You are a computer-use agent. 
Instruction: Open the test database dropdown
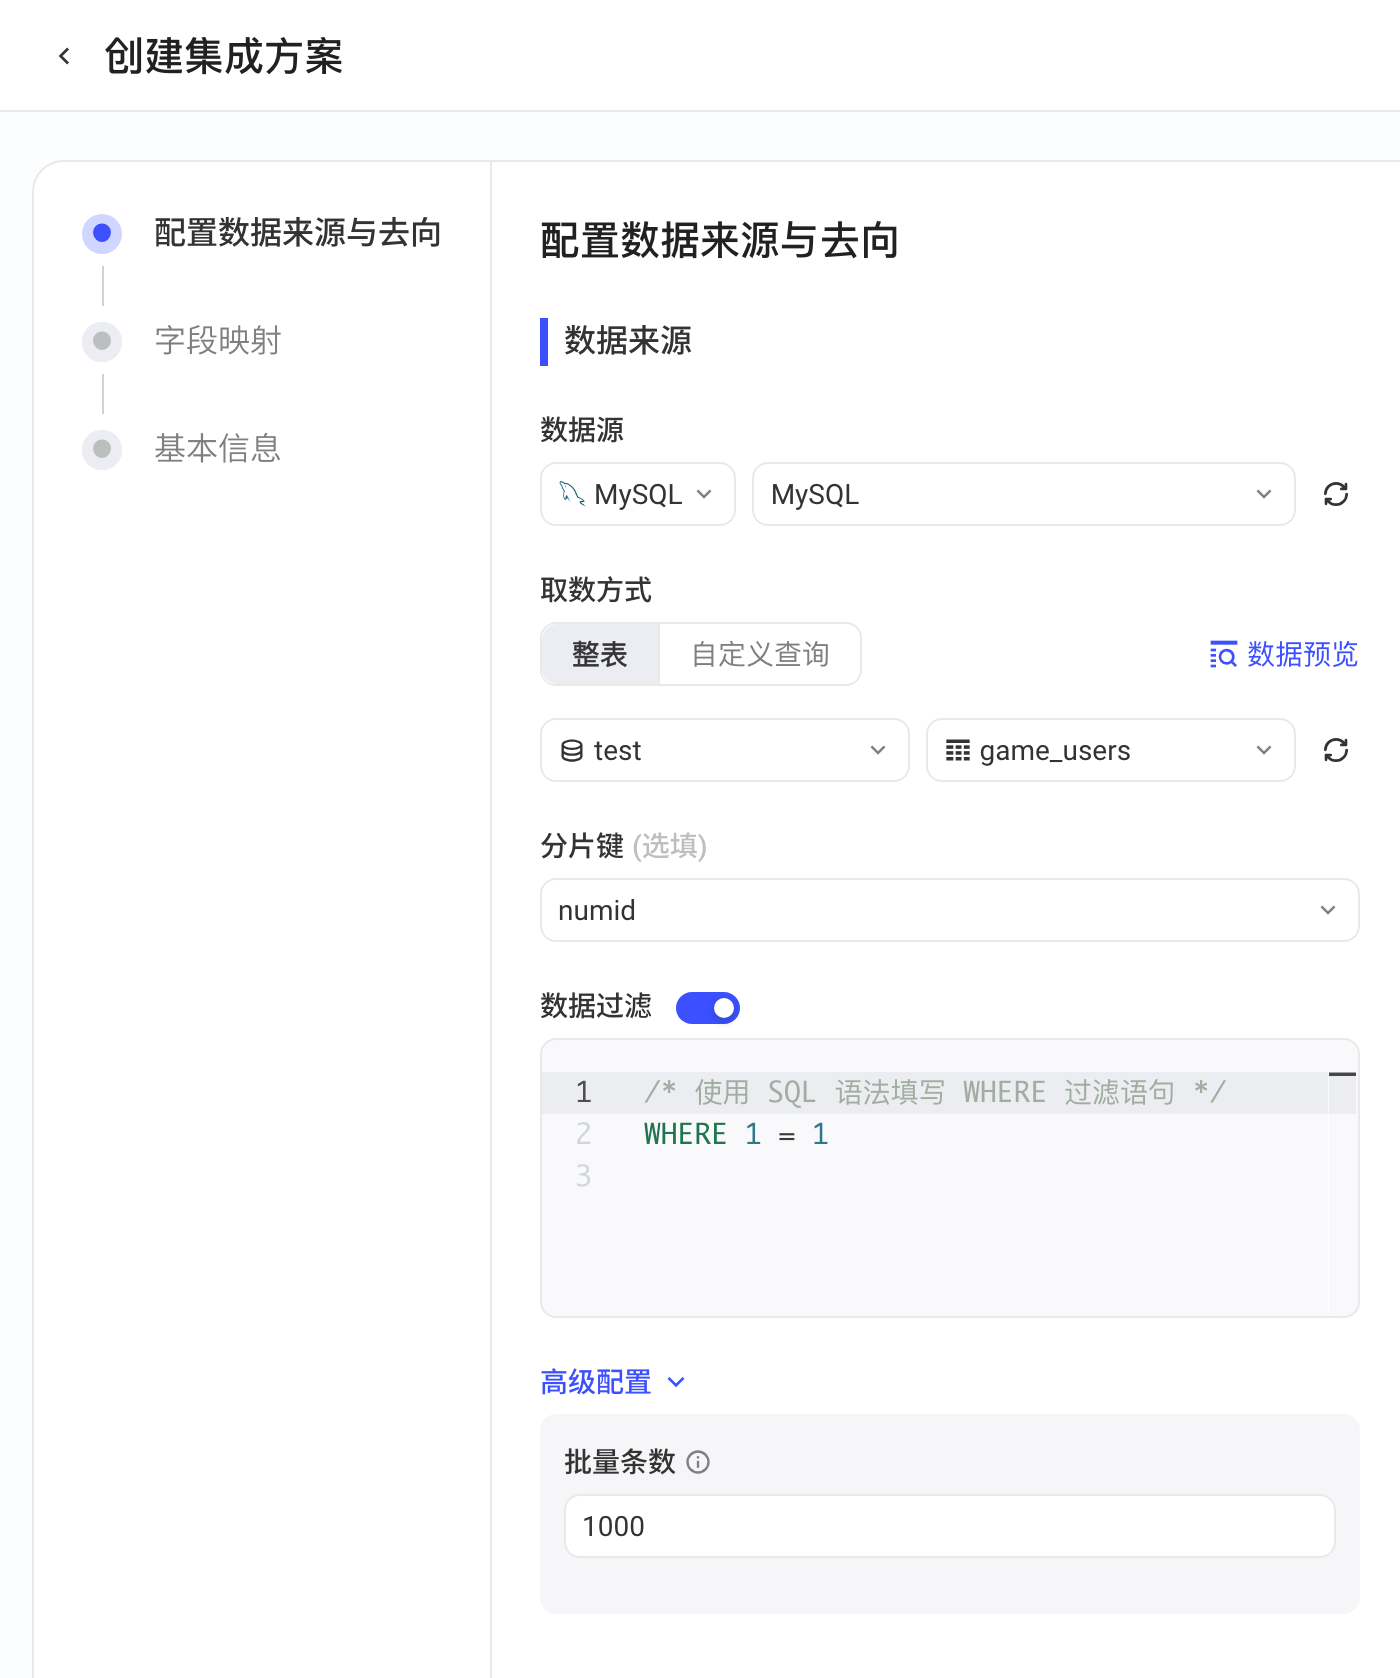(x=725, y=750)
